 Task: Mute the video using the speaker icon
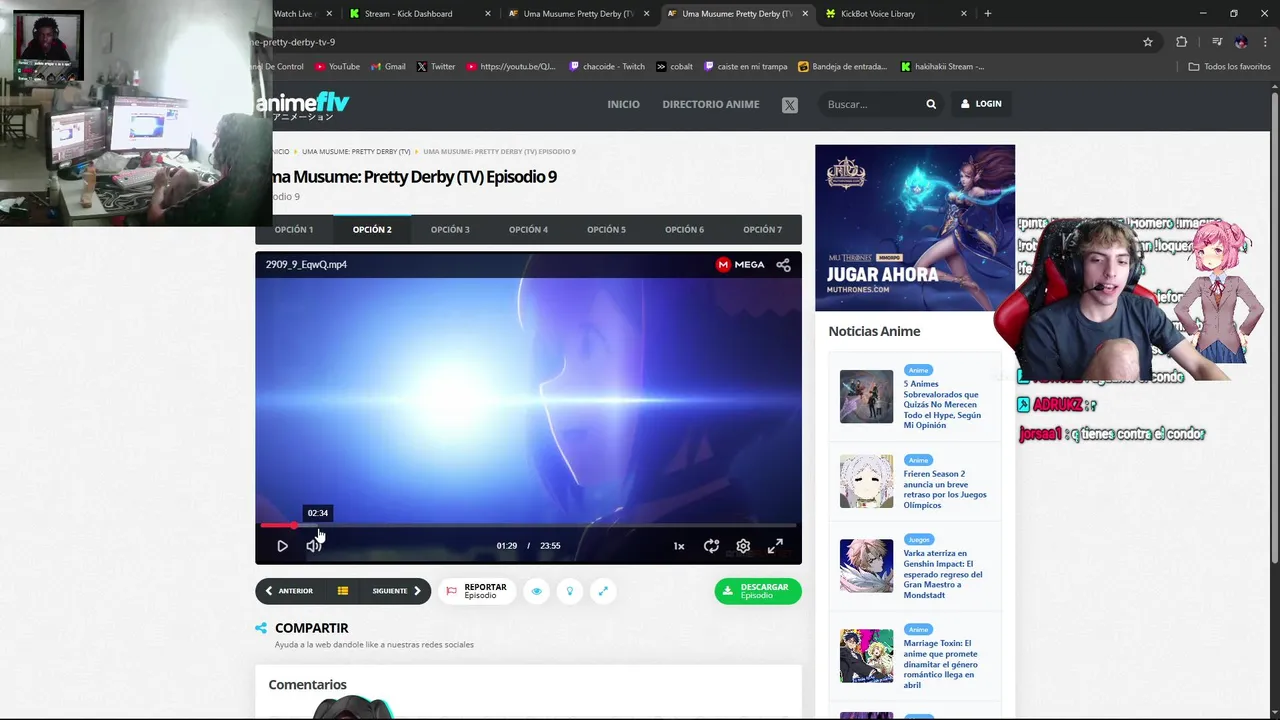313,546
